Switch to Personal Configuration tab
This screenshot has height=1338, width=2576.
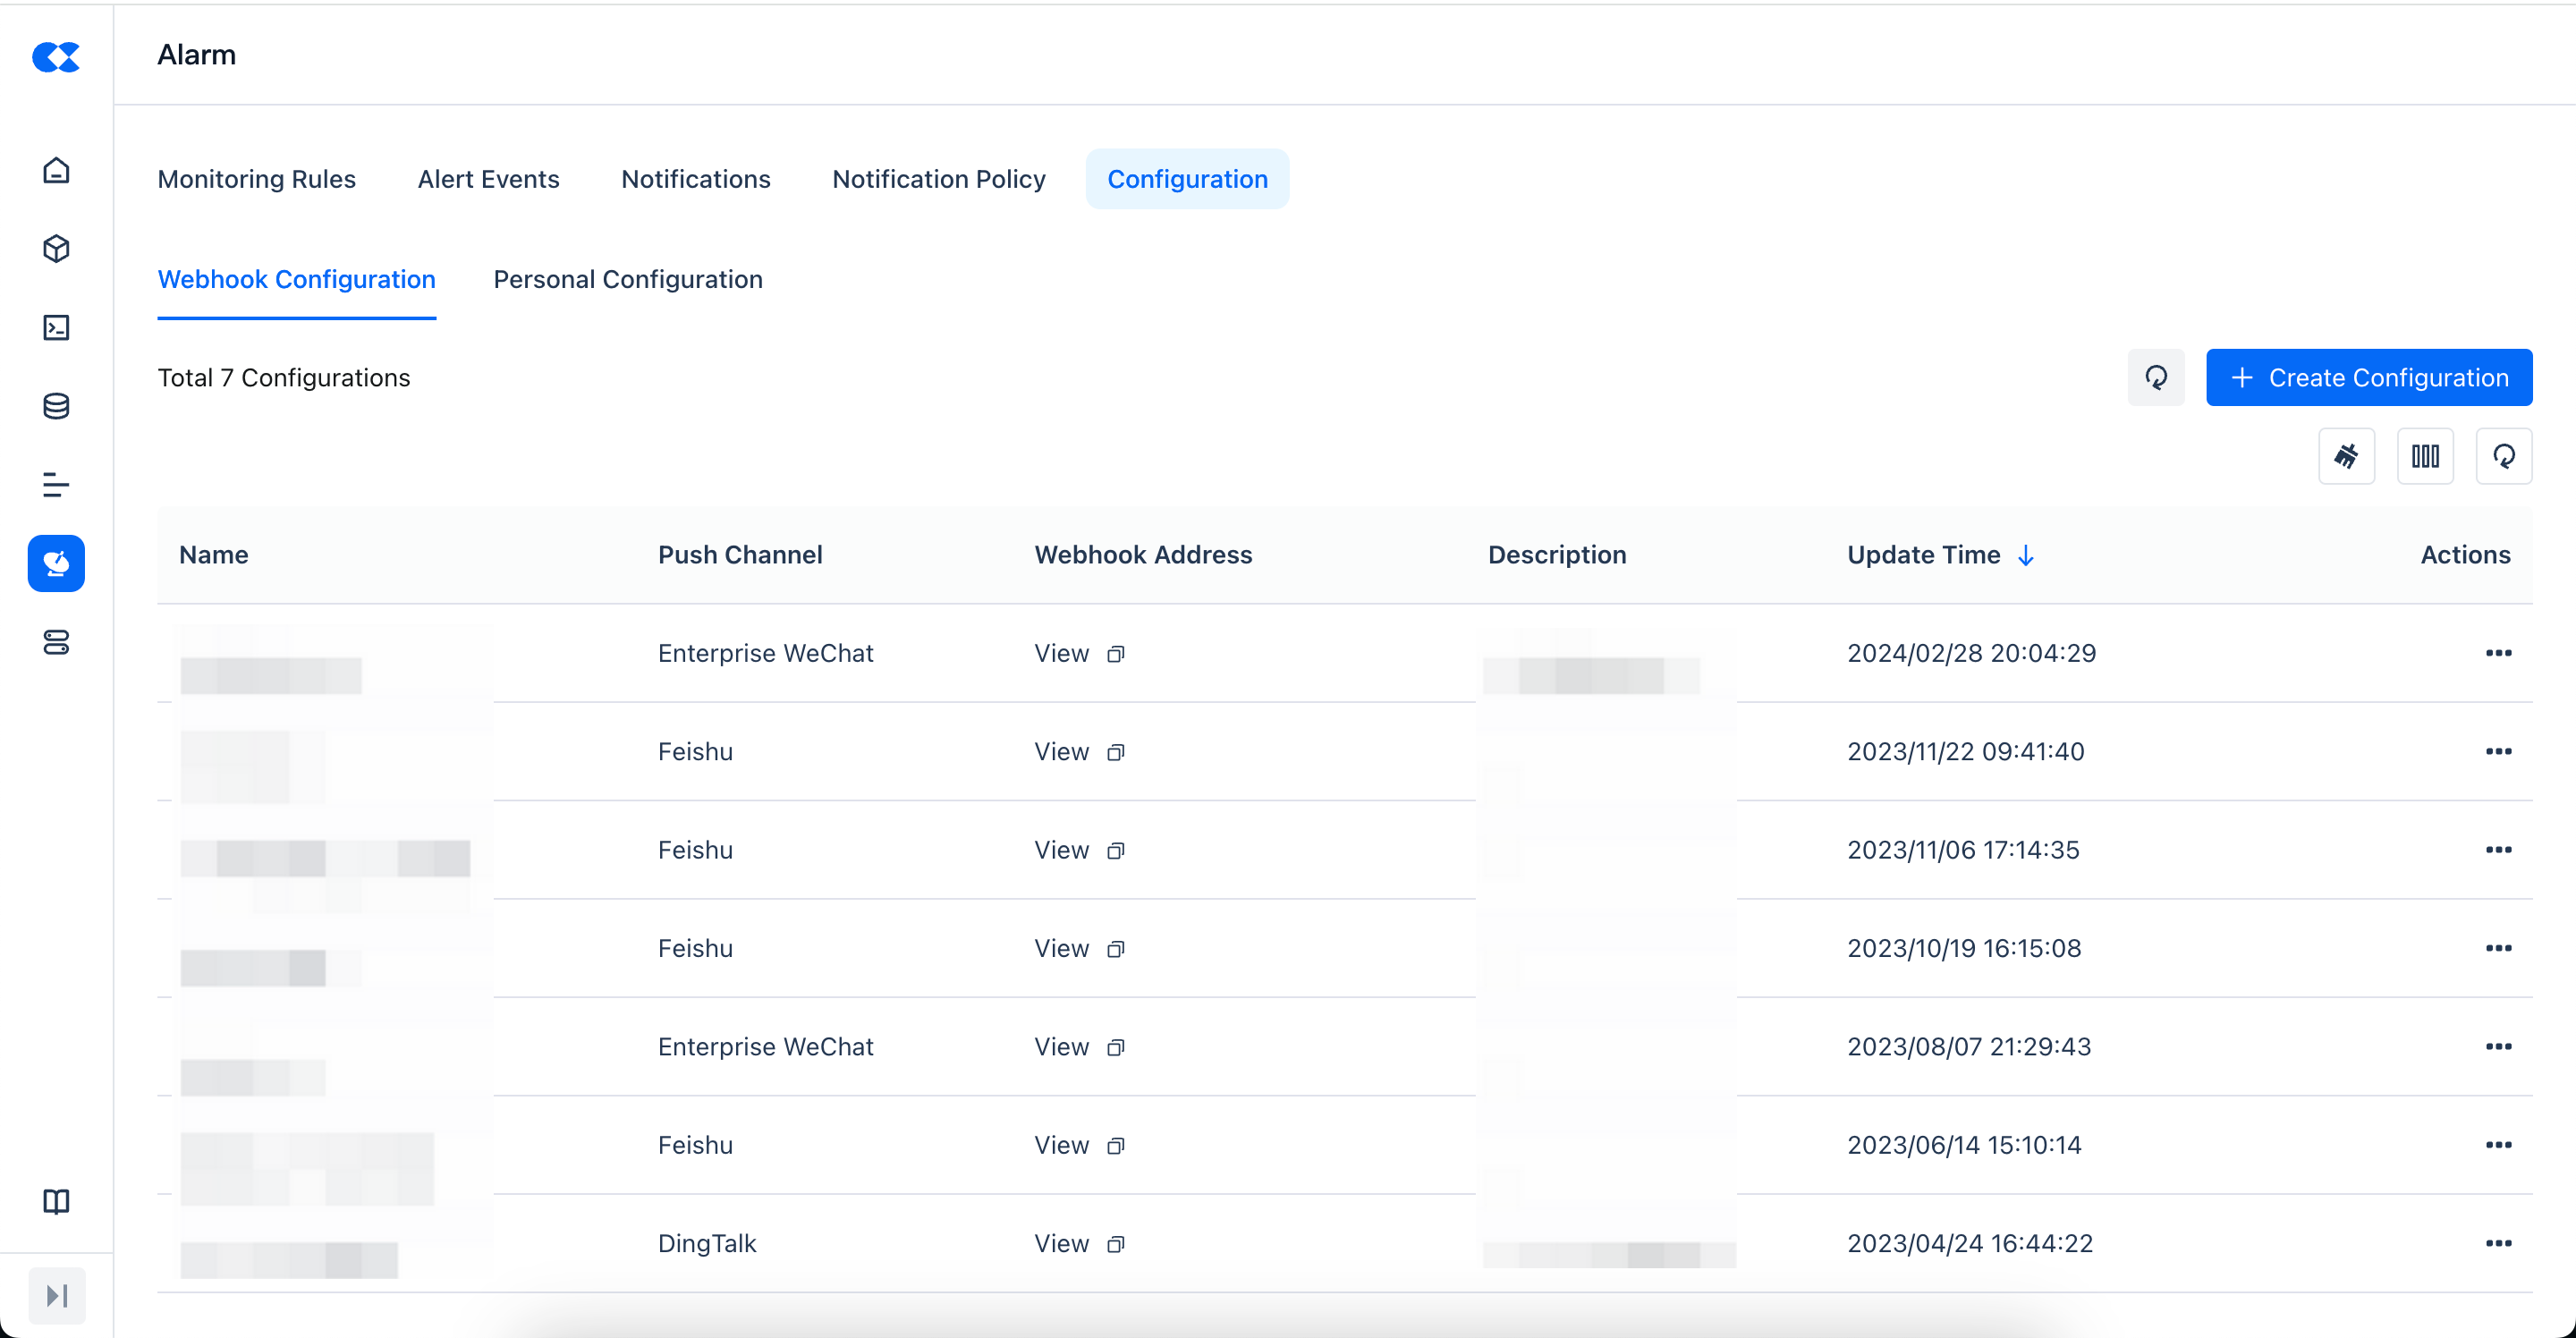[x=628, y=279]
